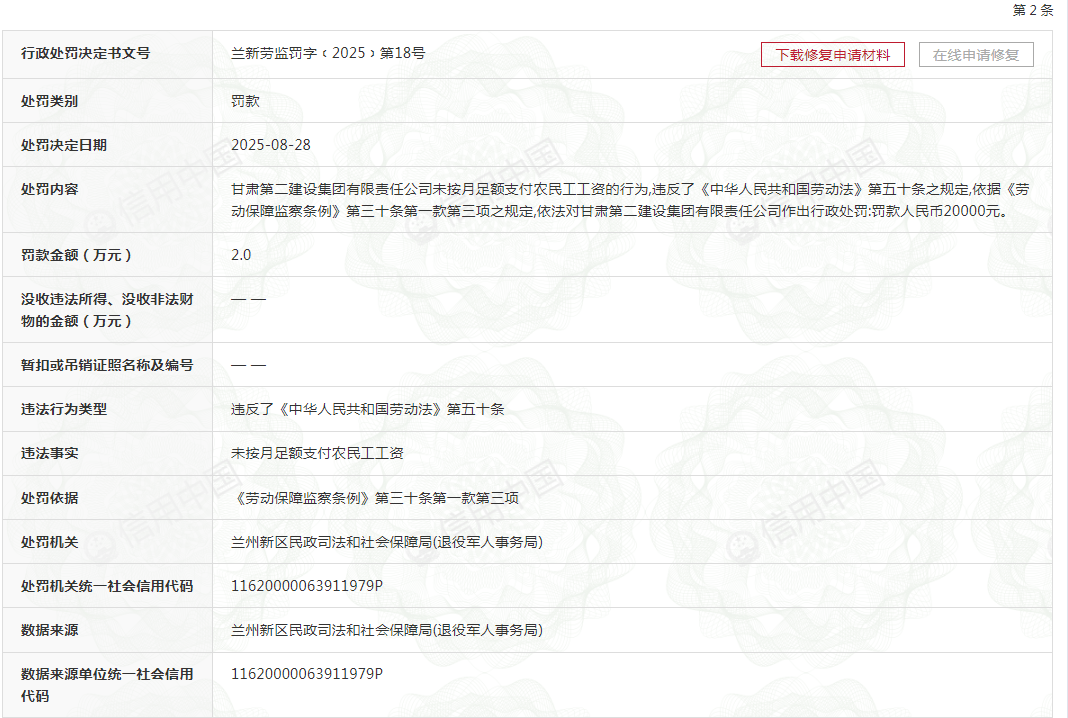This screenshot has width=1068, height=718.
Task: Click the authority name in 数据来源 row
Action: 387,630
